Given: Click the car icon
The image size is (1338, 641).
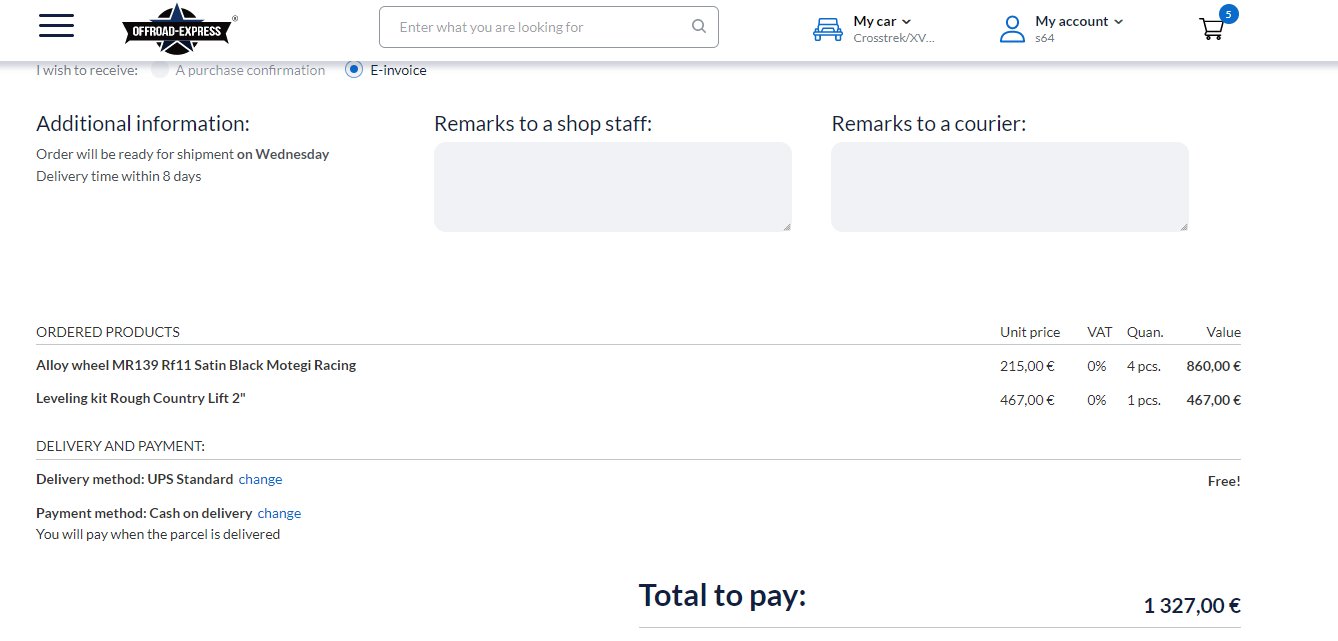Looking at the screenshot, I should (828, 29).
